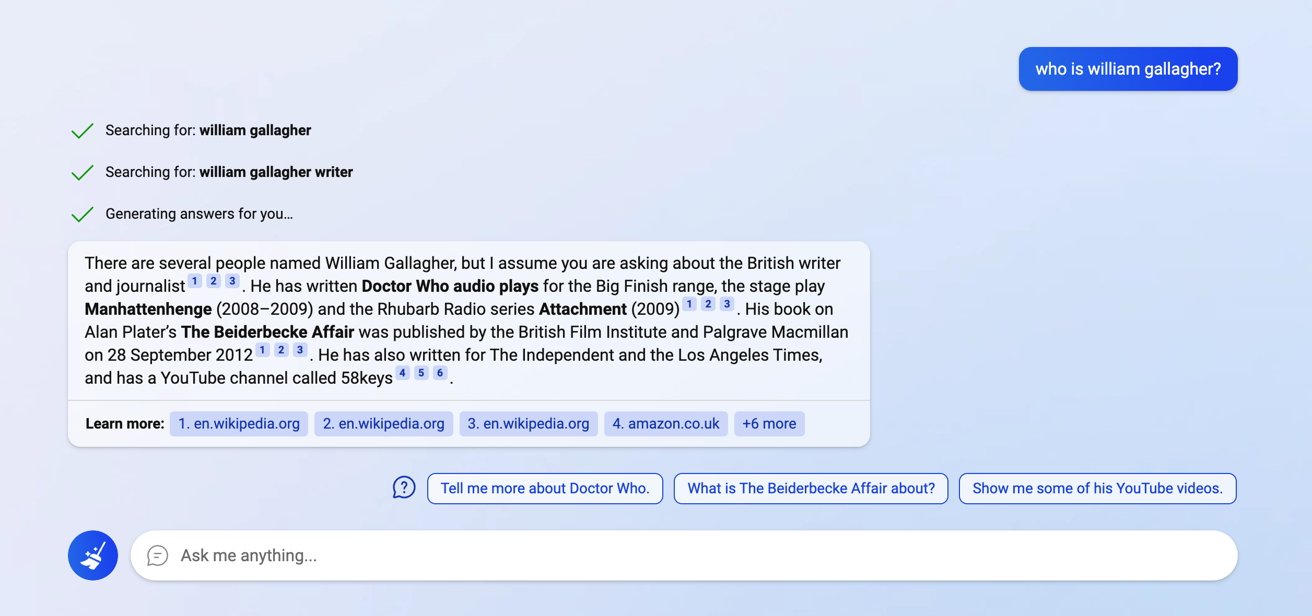The image size is (1312, 616).
Task: Open citation 3 following '28 September 2012'
Action: [x=300, y=350]
